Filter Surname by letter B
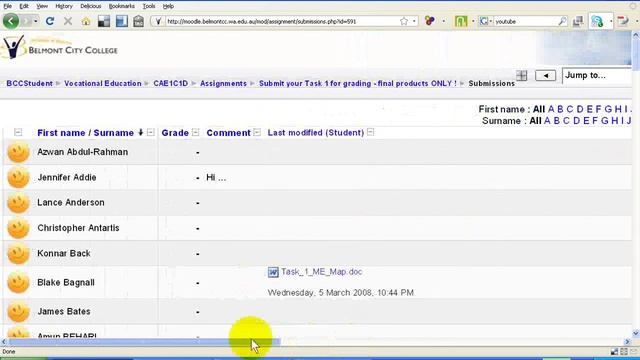640x360 pixels. pyautogui.click(x=556, y=121)
